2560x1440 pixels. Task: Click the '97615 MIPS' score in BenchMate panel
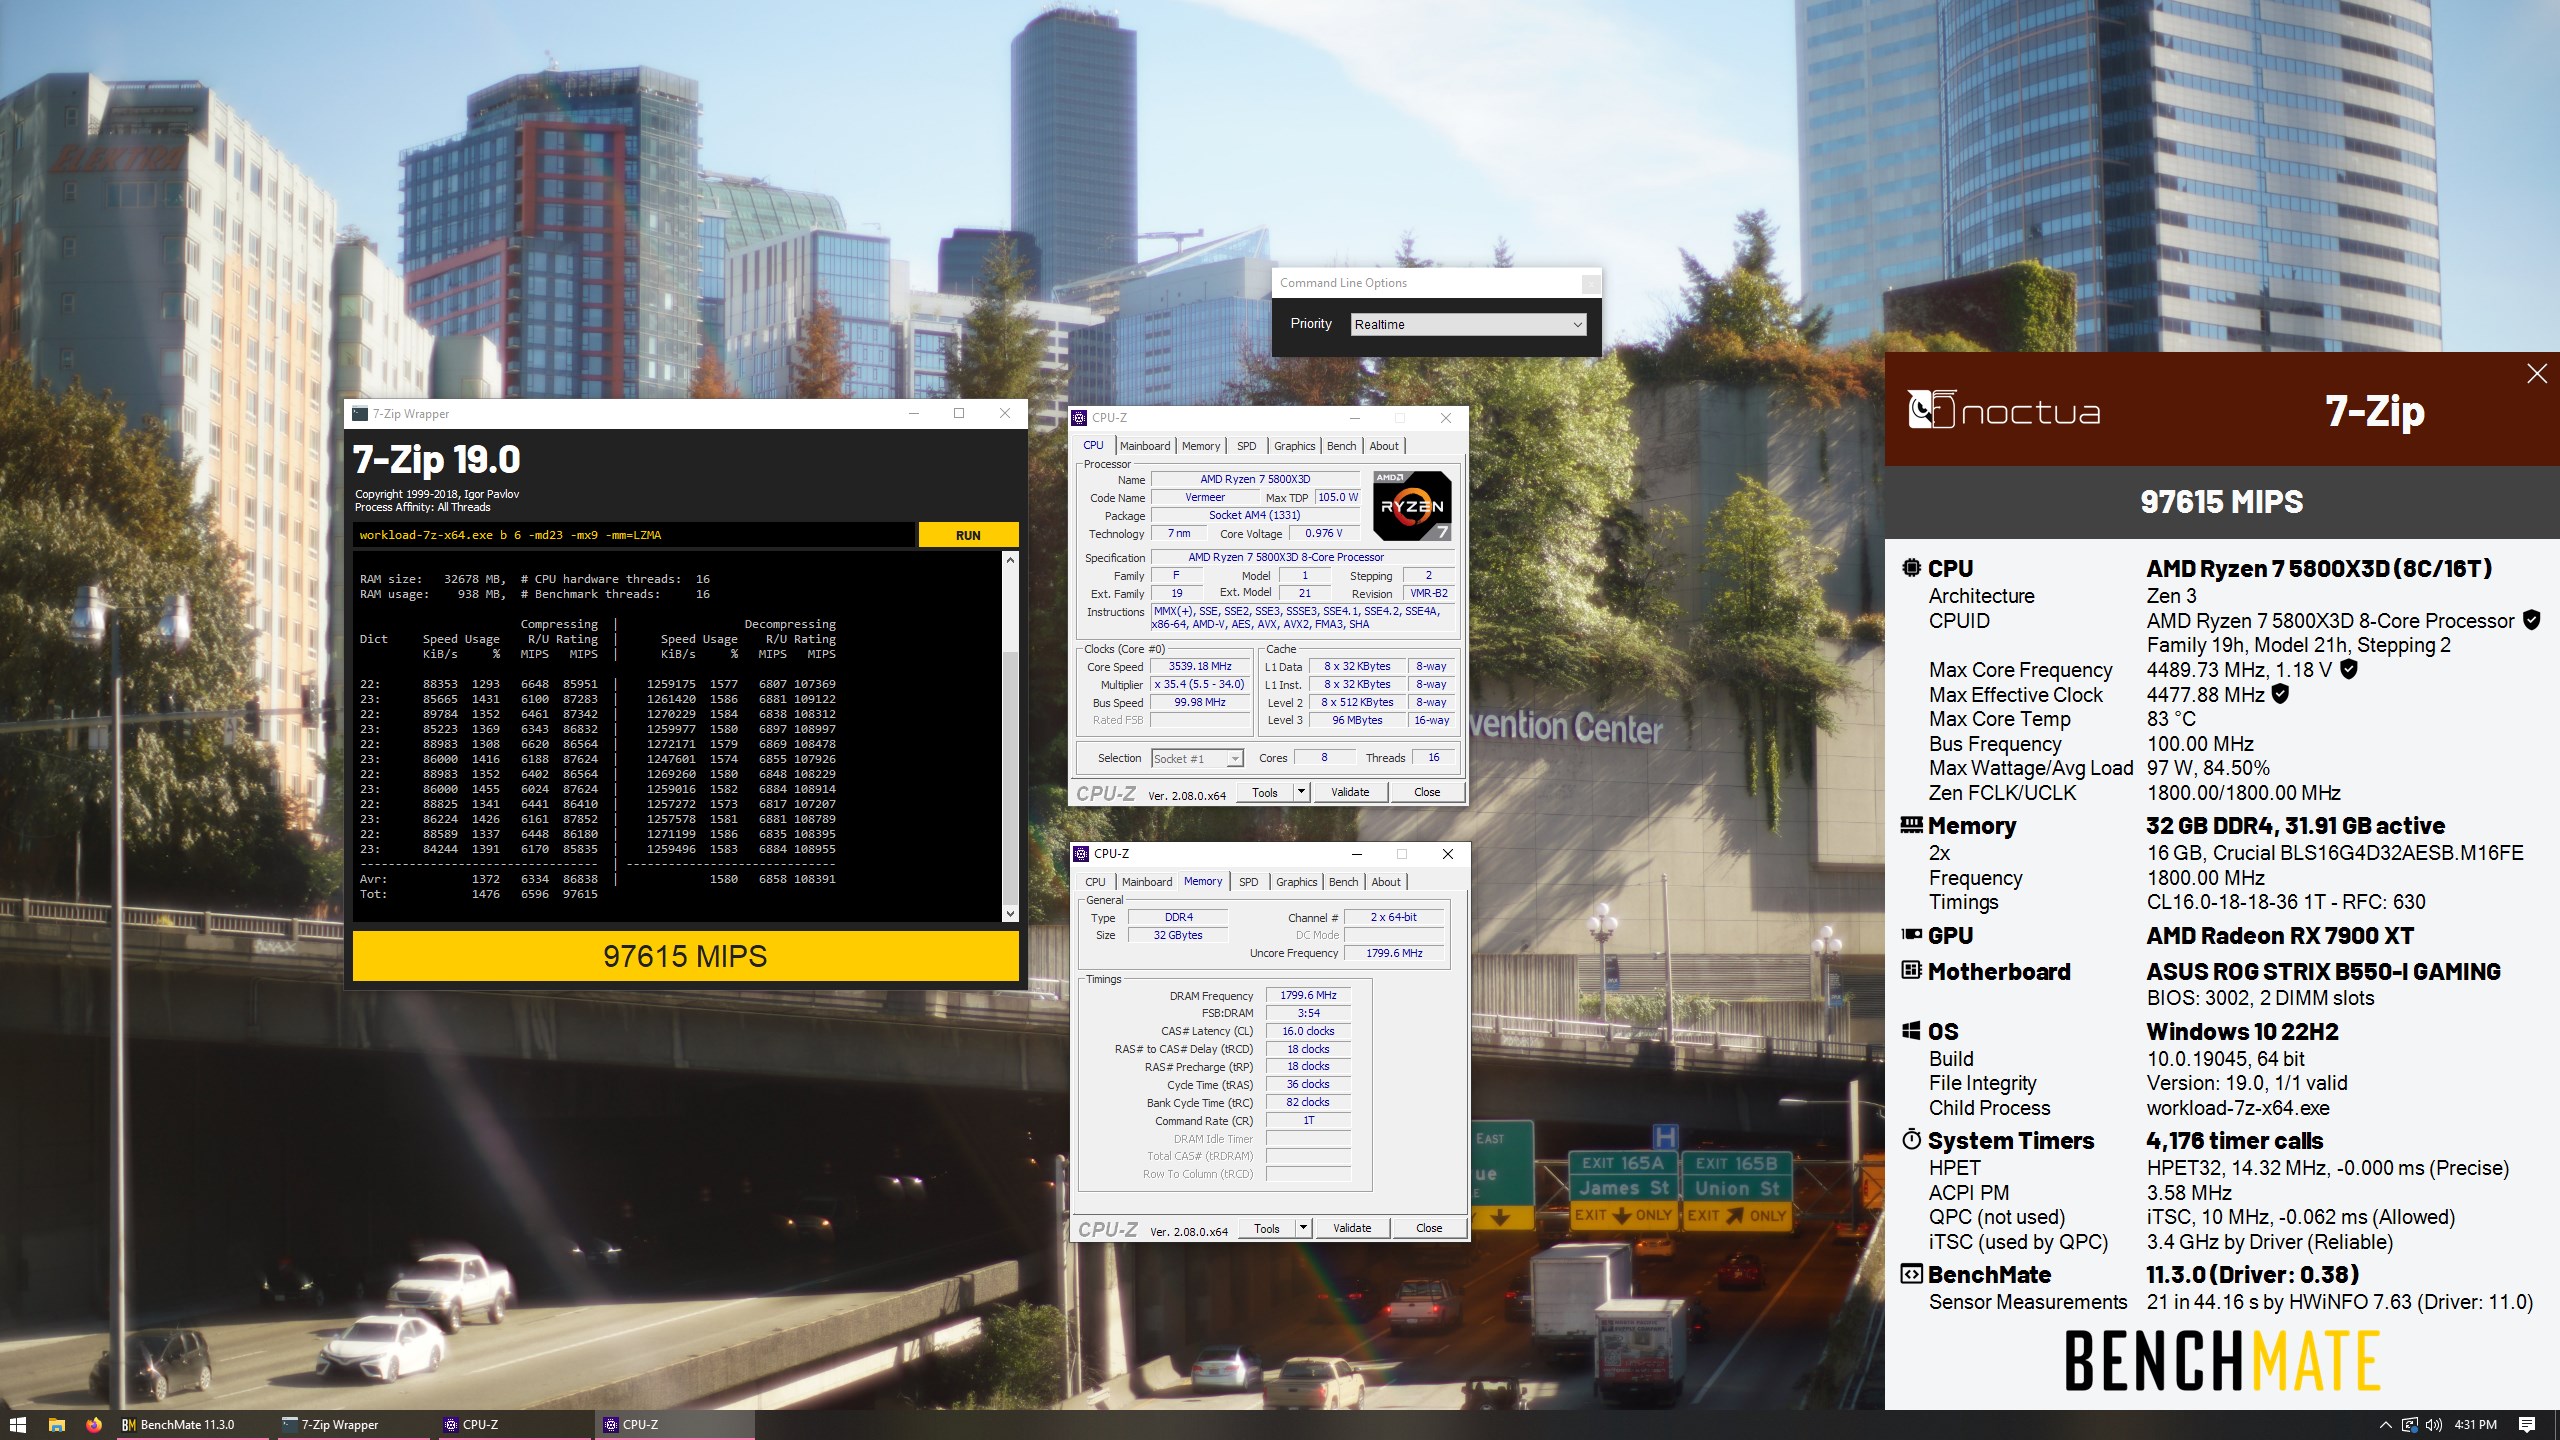click(2221, 502)
